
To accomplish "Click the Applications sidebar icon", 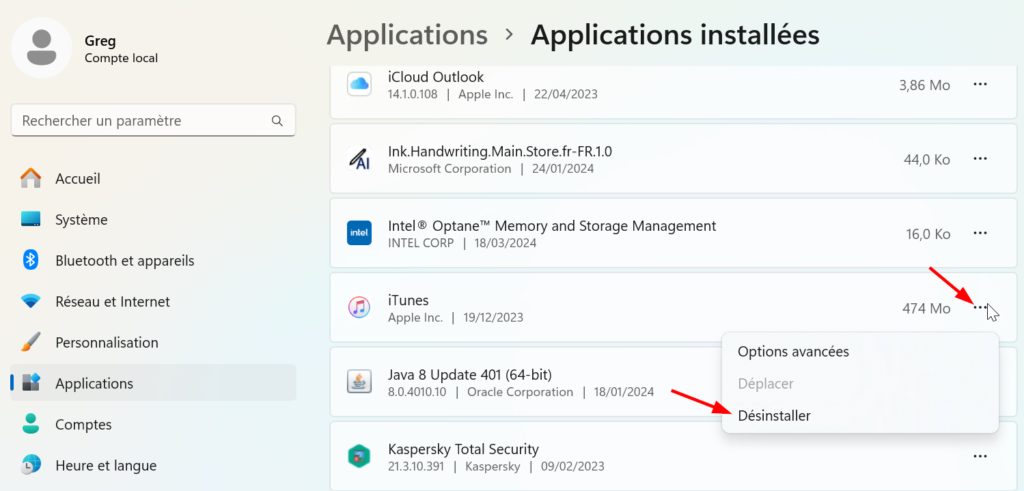I will [x=31, y=383].
